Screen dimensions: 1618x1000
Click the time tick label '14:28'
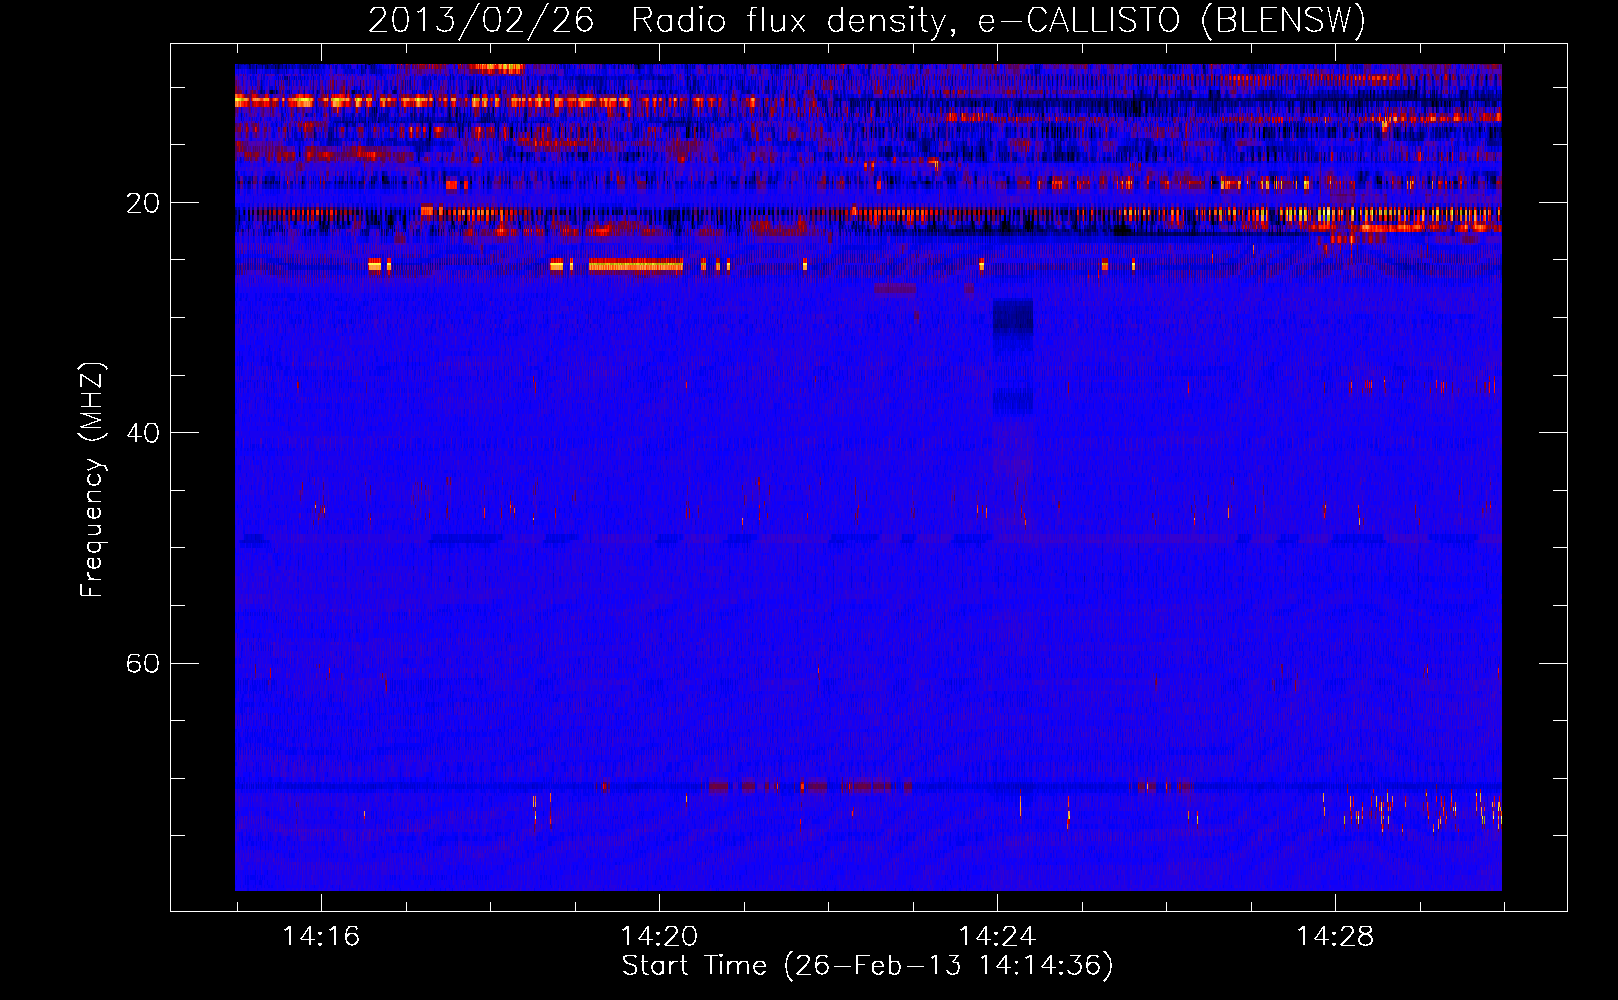[x=1335, y=936]
